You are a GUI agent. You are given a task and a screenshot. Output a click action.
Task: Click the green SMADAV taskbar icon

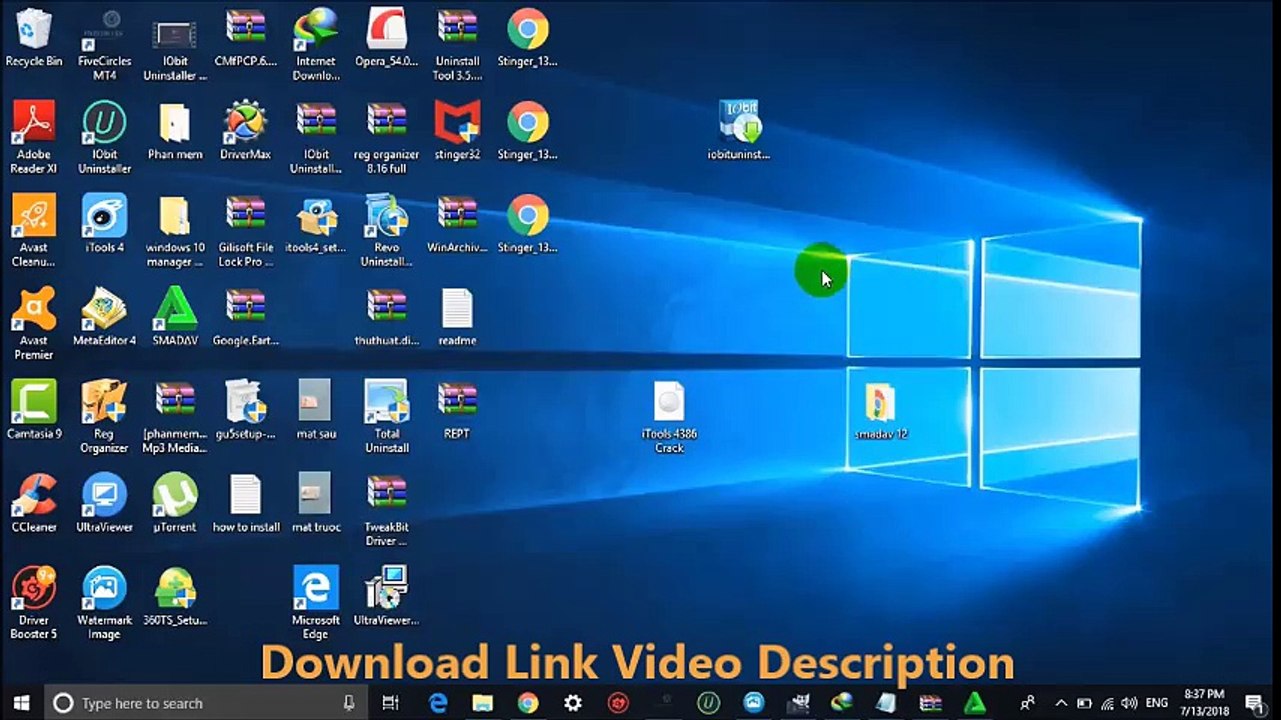click(x=975, y=703)
